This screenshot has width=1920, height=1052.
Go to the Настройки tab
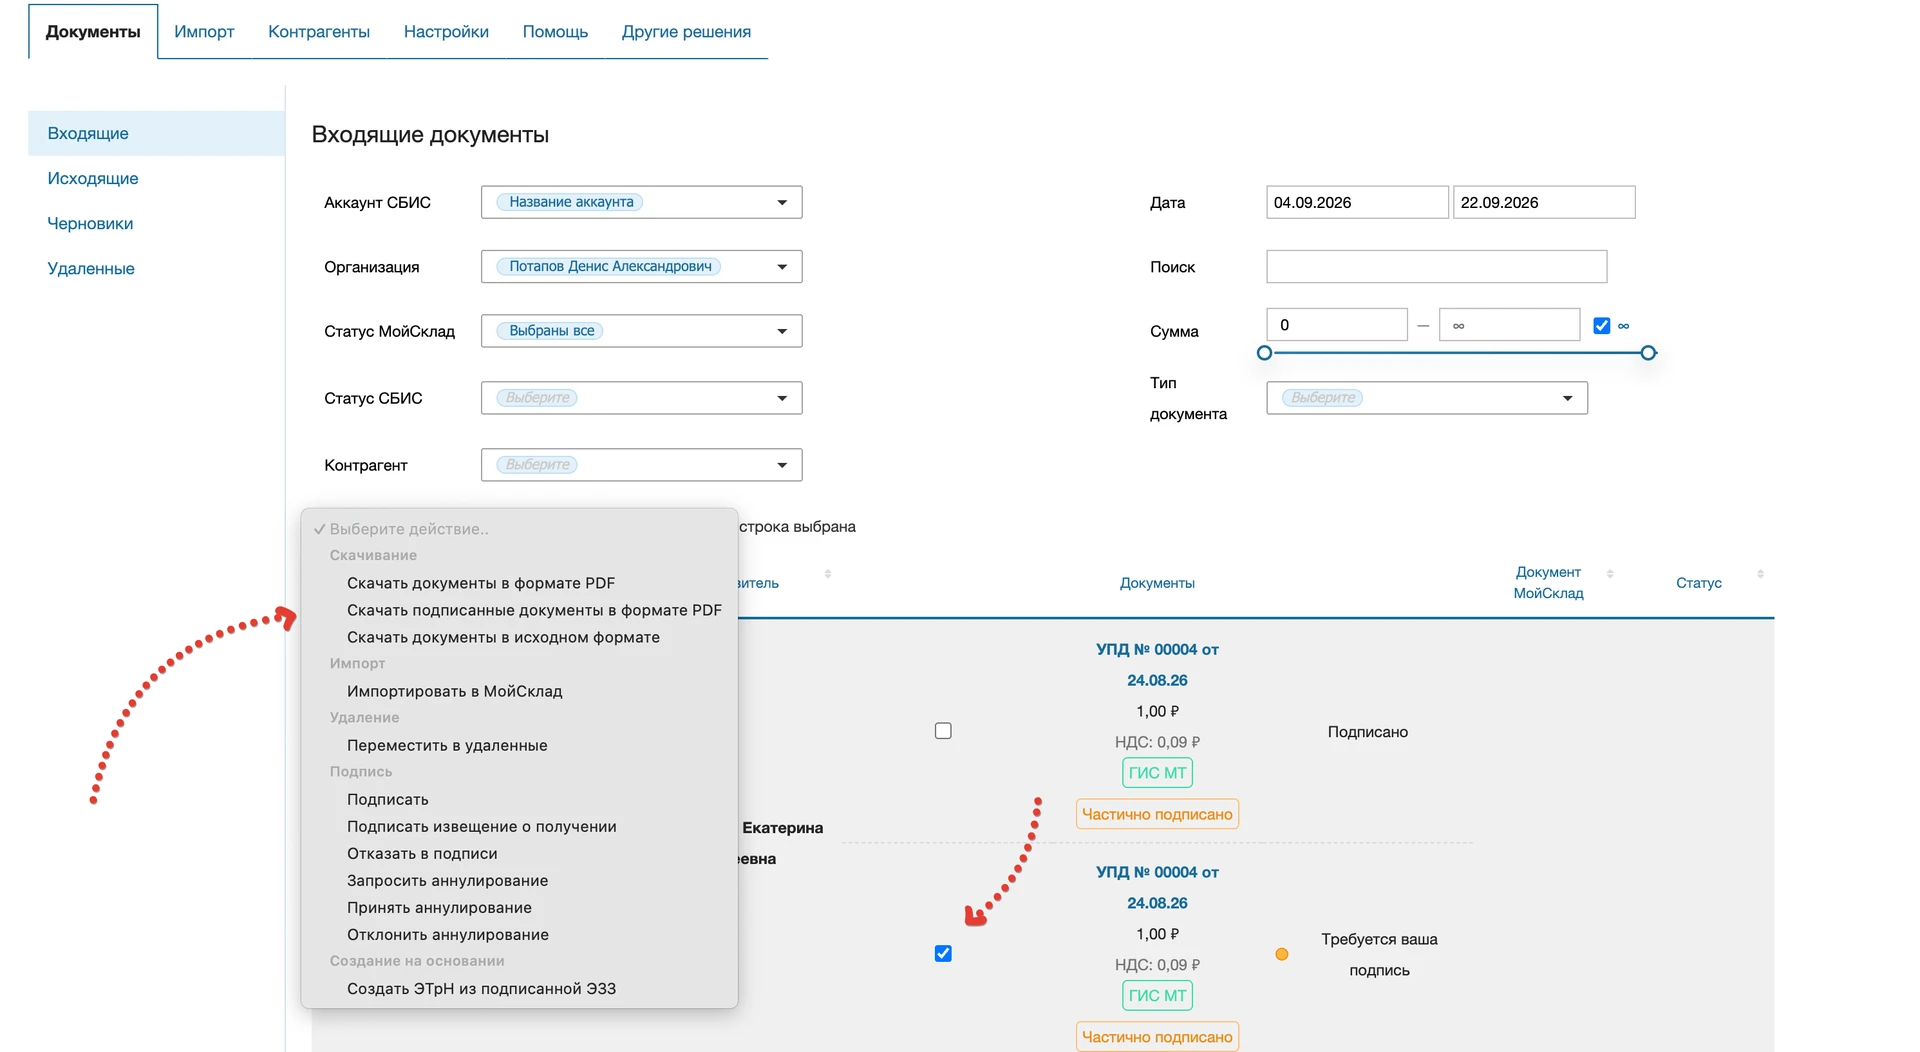(x=446, y=32)
